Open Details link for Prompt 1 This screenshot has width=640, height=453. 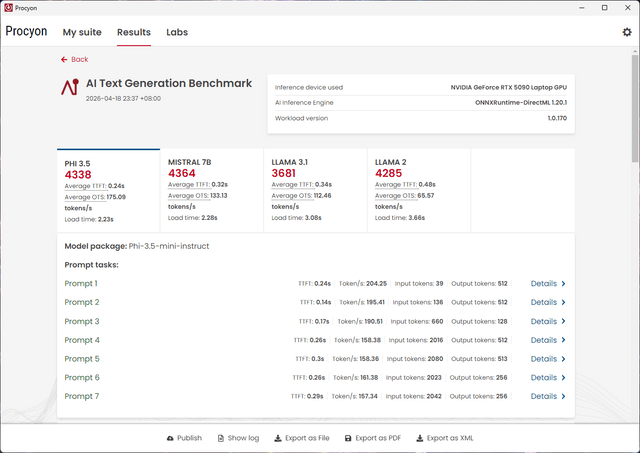point(544,284)
